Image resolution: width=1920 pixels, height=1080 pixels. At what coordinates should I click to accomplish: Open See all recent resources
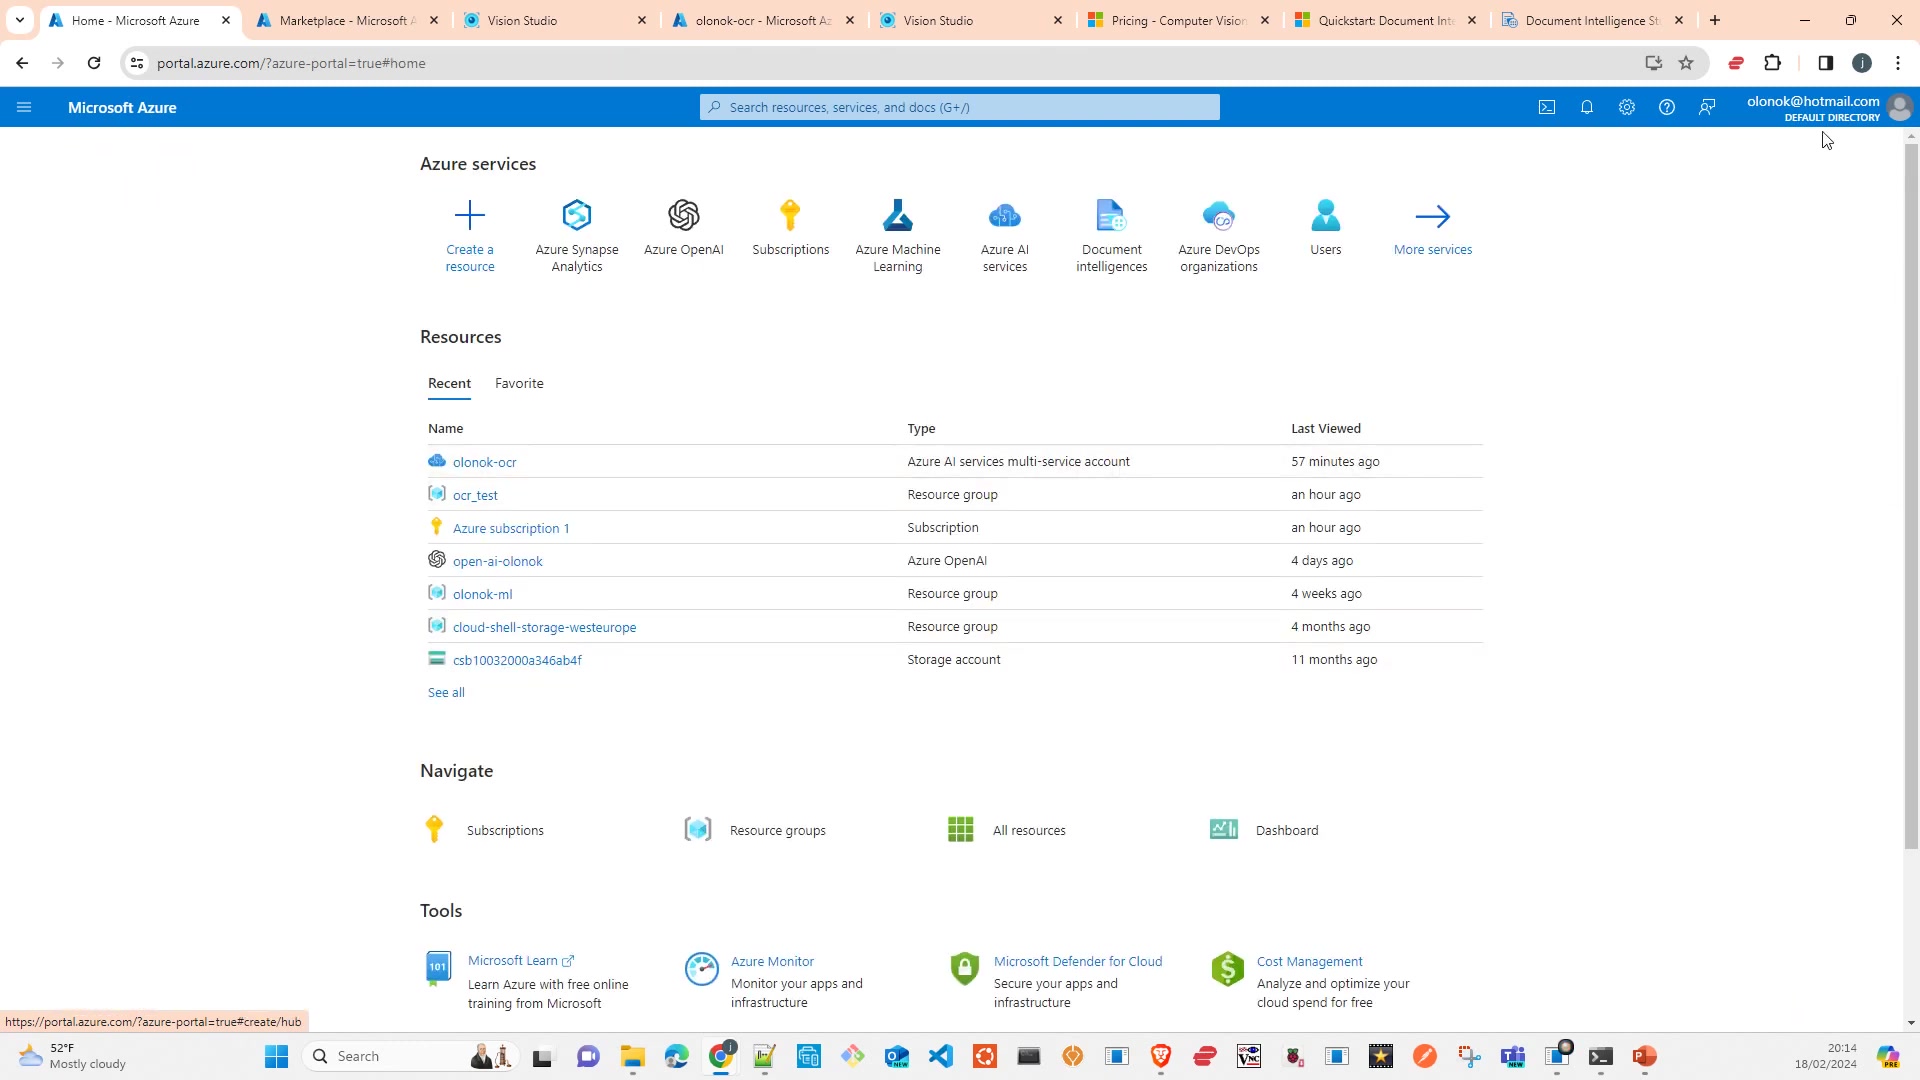[446, 692]
